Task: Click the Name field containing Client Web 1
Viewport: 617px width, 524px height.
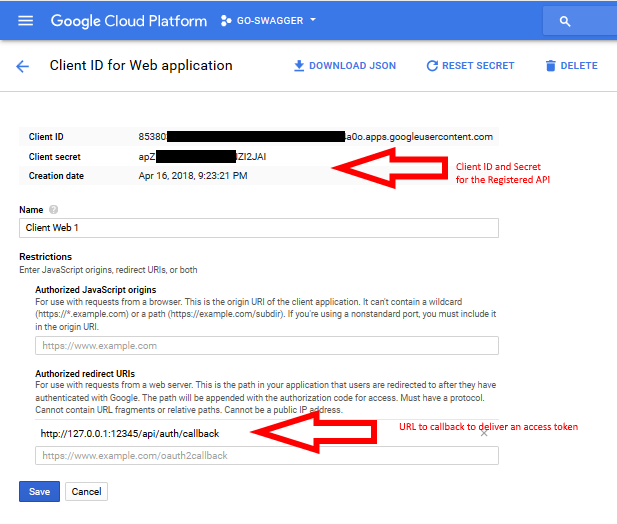Action: pos(259,228)
